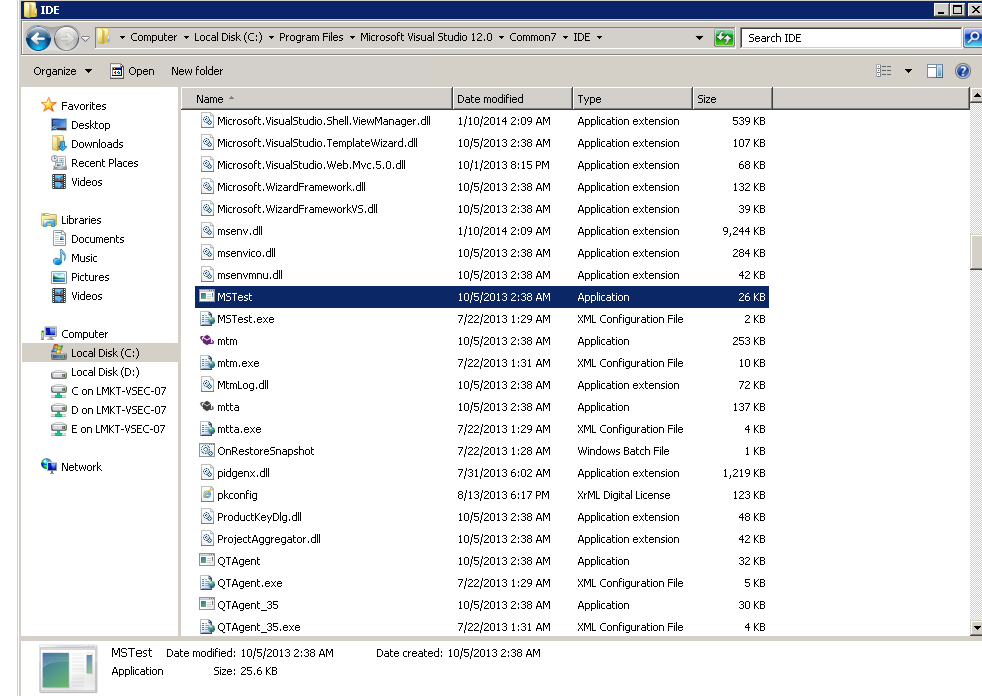Sort by Date modified column header
This screenshot has width=982, height=696.
tap(512, 99)
